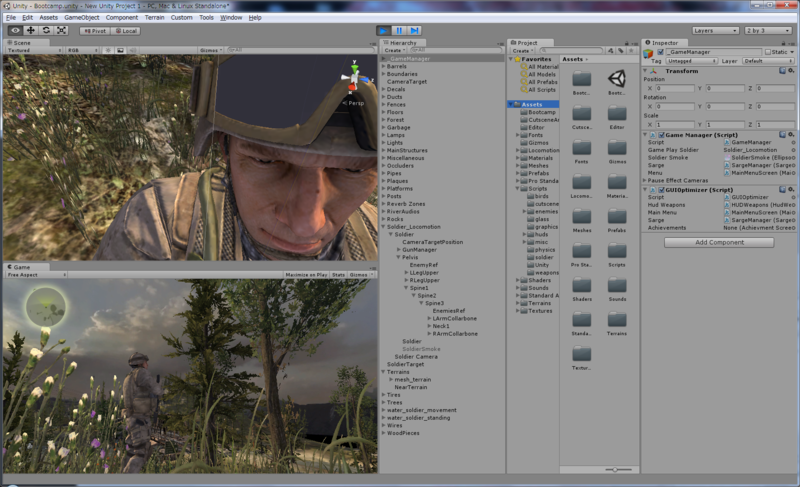Viewport: 800px width, 487px height.
Task: Click the Pause button
Action: (399, 31)
